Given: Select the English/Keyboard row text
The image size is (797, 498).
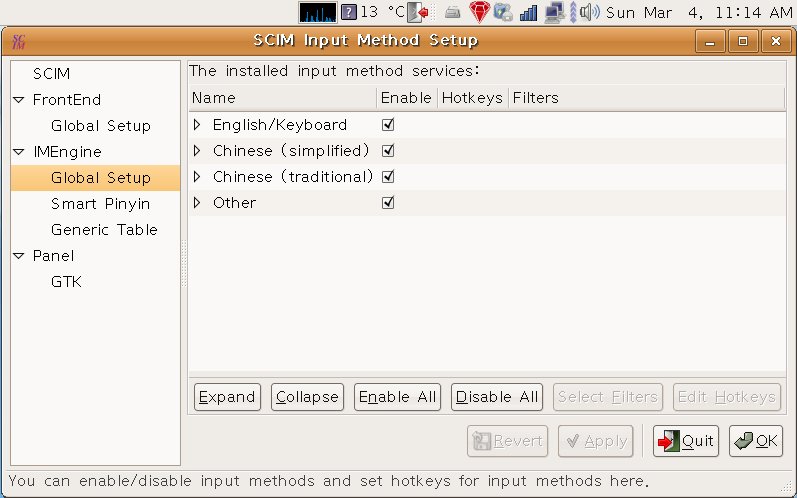Looking at the screenshot, I should point(280,124).
